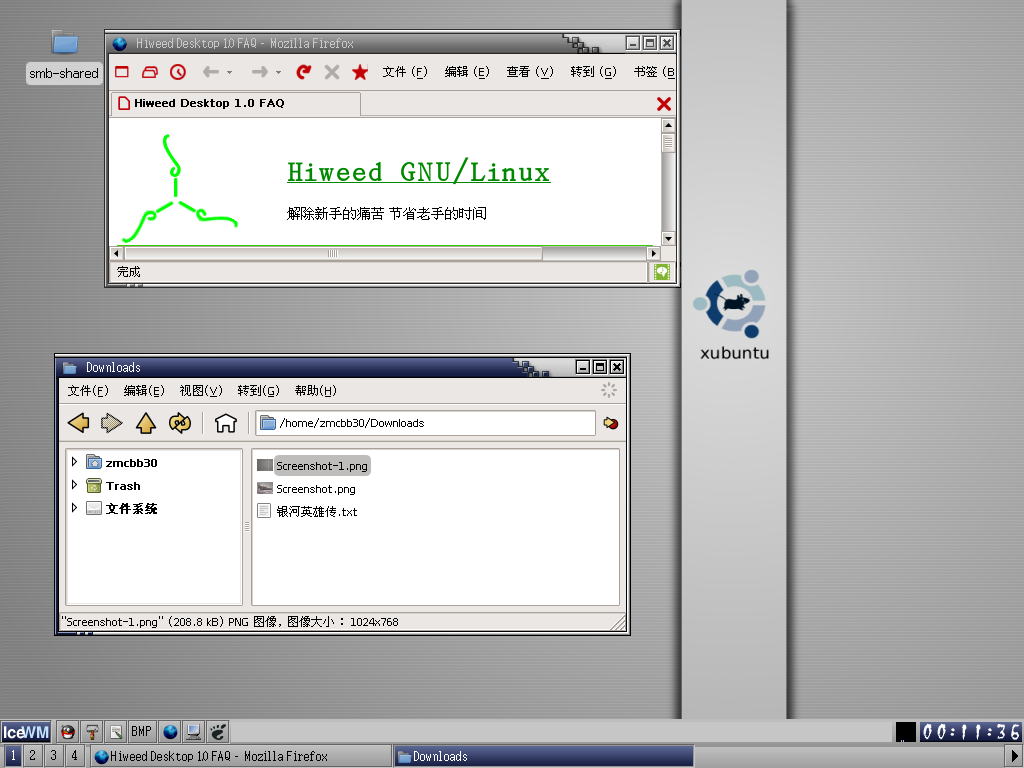Screen dimensions: 1024x768
Task: Activate Downloads taskbar button
Action: click(543, 756)
